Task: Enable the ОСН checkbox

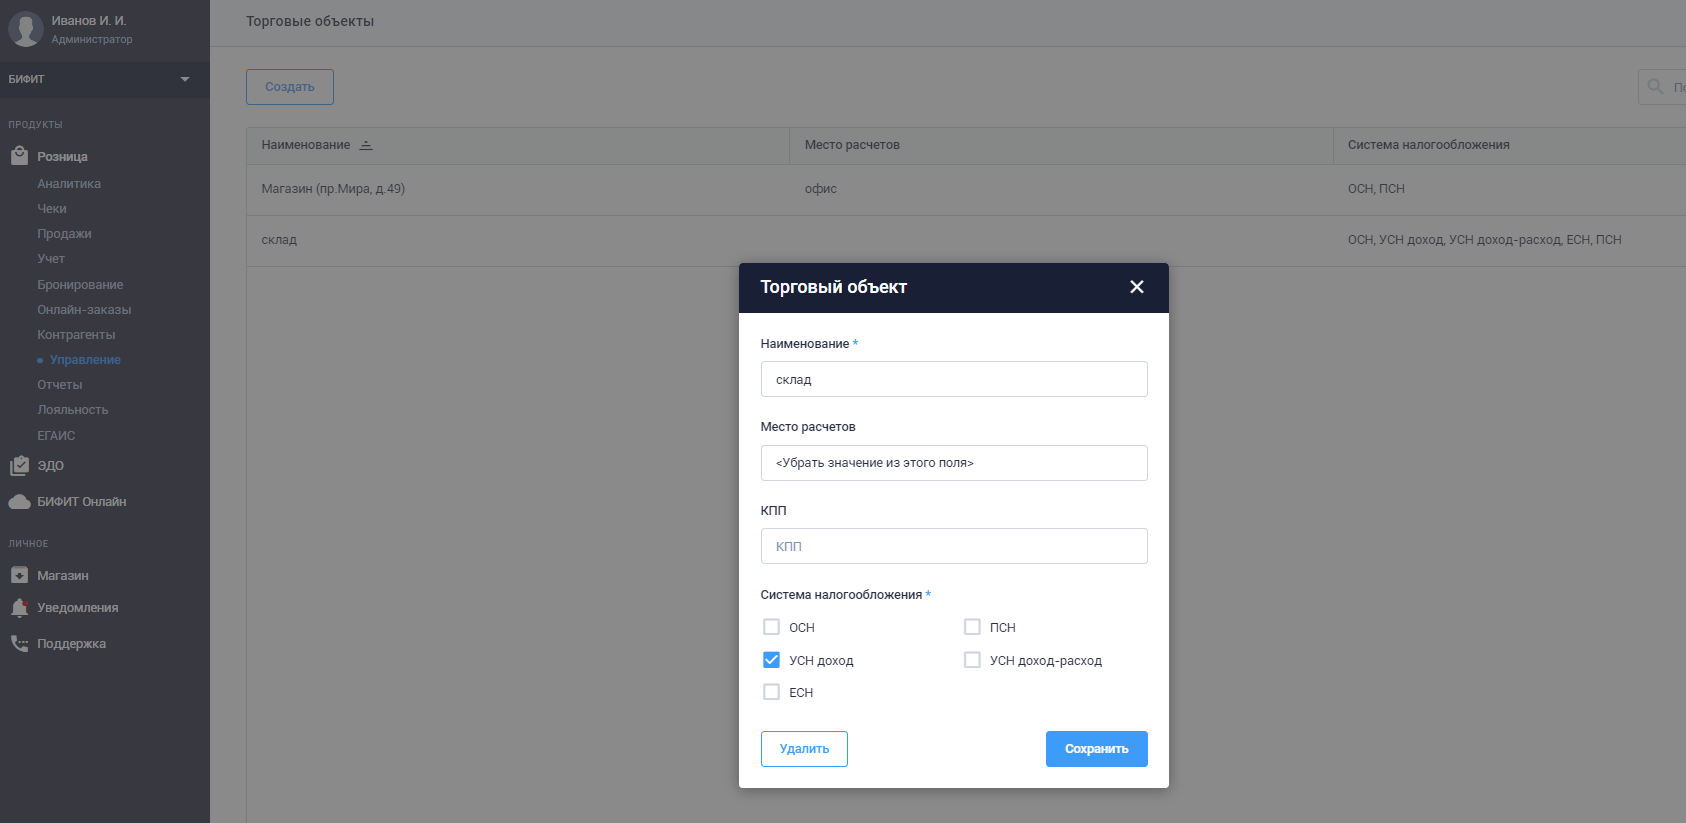Action: [x=771, y=627]
